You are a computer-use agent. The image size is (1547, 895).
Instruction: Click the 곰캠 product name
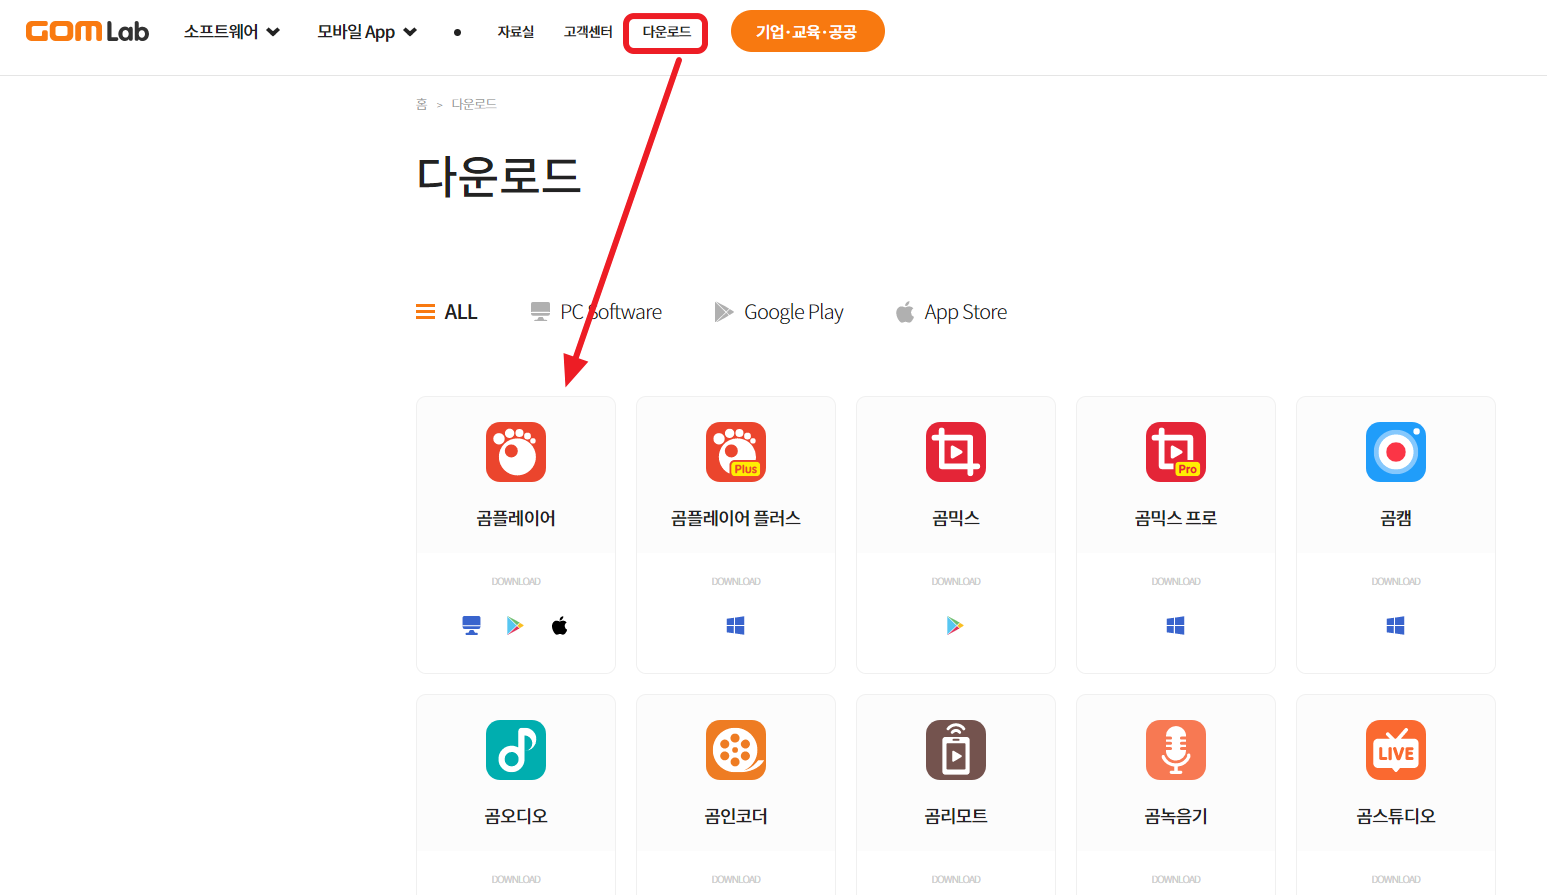pos(1396,518)
